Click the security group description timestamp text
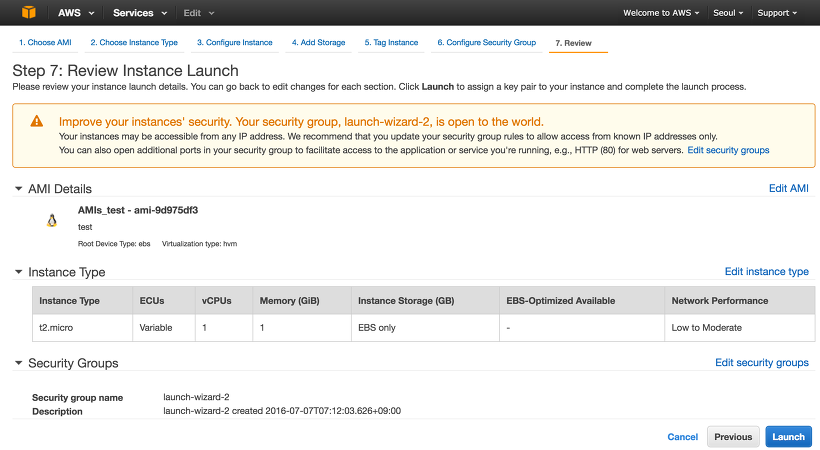 pos(282,411)
